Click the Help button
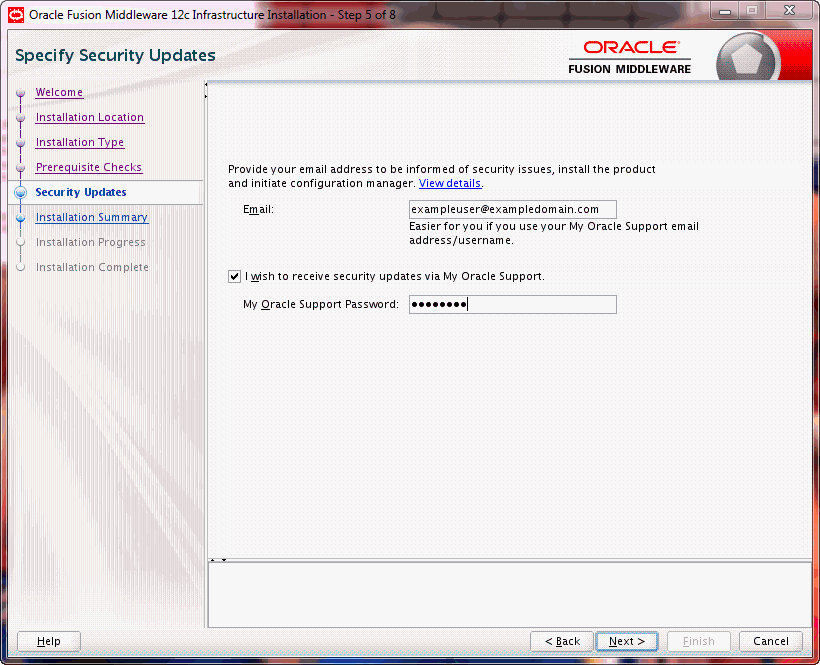The width and height of the screenshot is (820, 665). click(x=49, y=641)
